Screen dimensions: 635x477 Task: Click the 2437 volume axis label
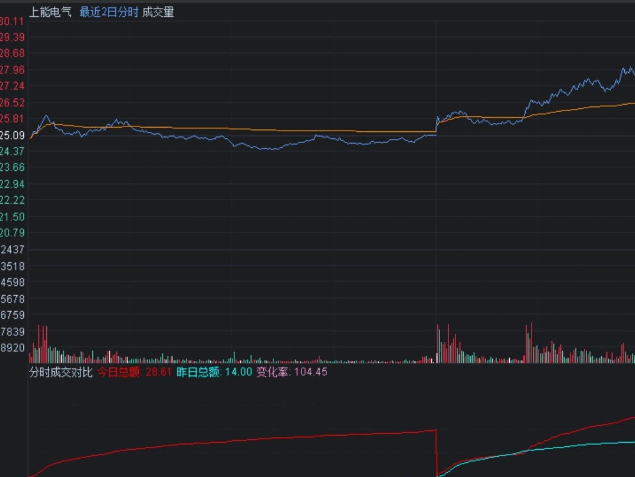pos(12,250)
